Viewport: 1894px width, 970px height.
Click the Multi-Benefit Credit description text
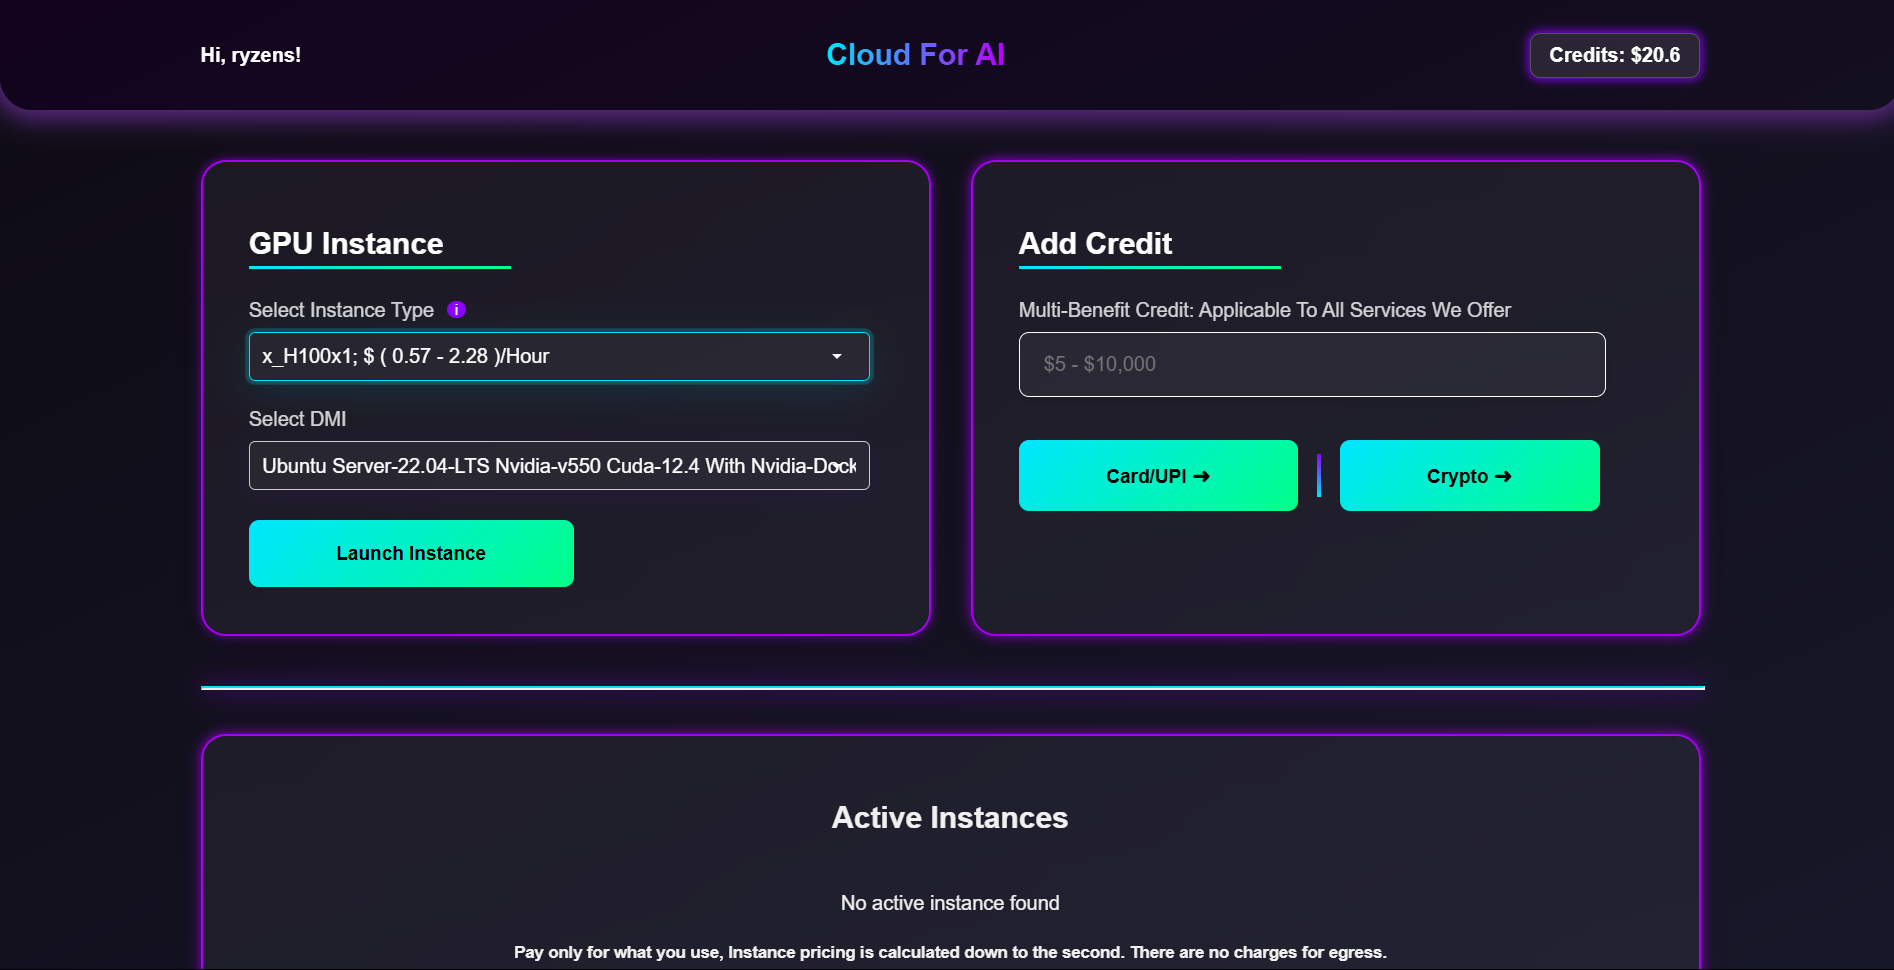click(1265, 310)
